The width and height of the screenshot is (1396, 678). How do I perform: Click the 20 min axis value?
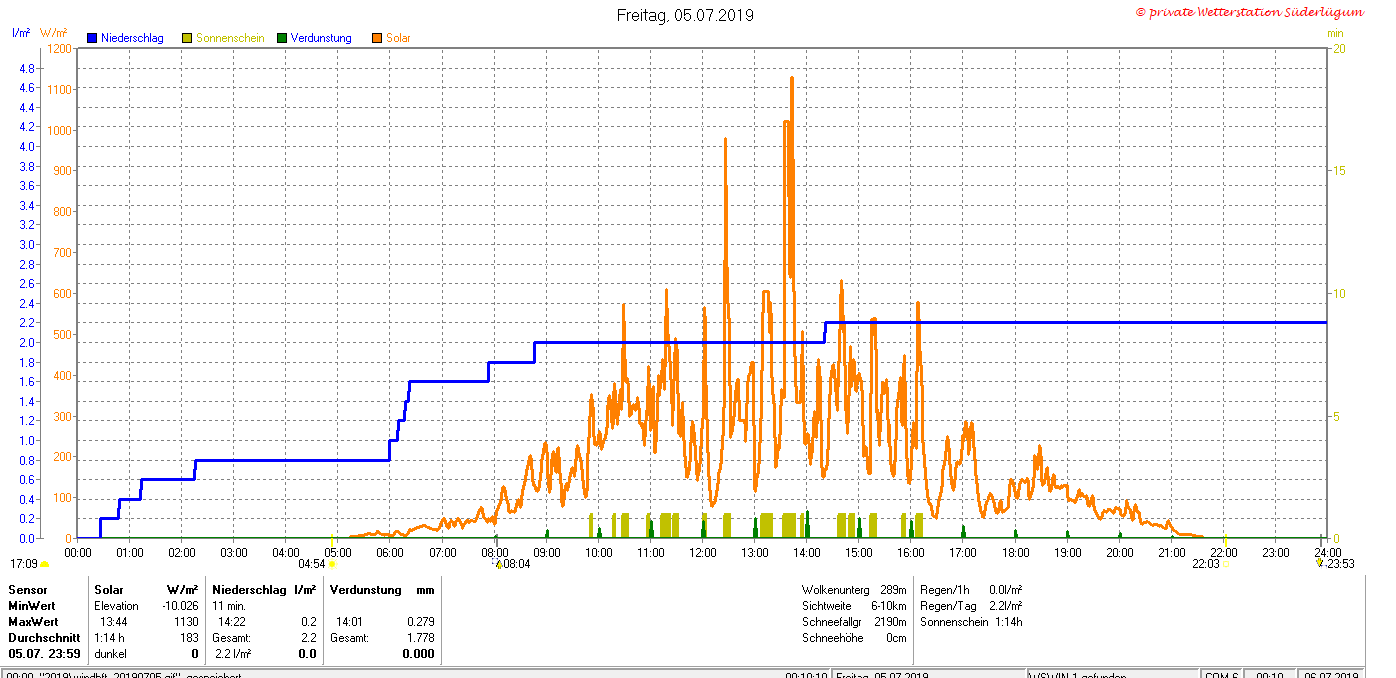(1338, 48)
